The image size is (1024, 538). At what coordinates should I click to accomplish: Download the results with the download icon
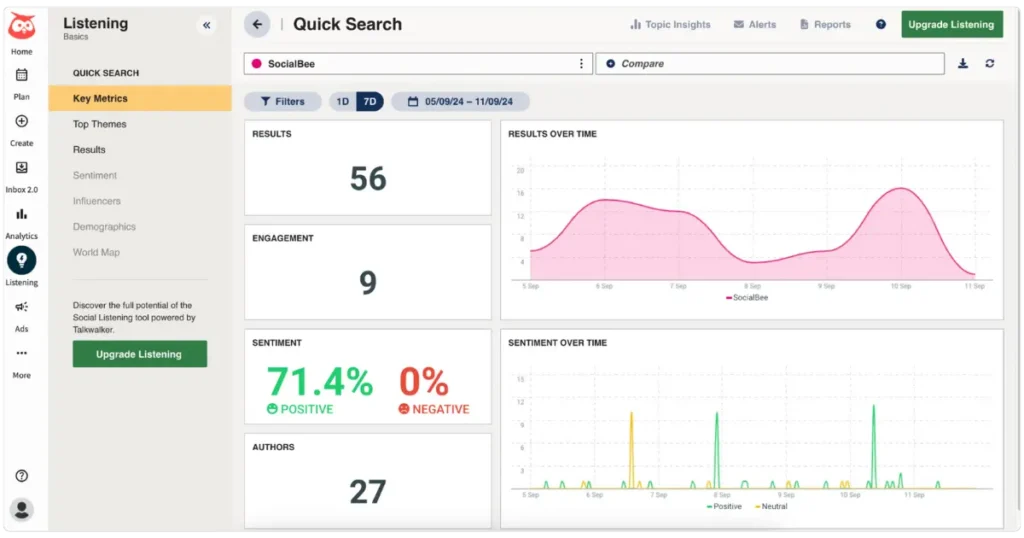(963, 64)
